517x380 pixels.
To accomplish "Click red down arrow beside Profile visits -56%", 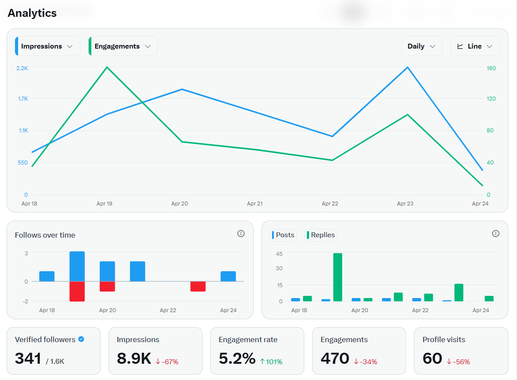I will (x=449, y=361).
